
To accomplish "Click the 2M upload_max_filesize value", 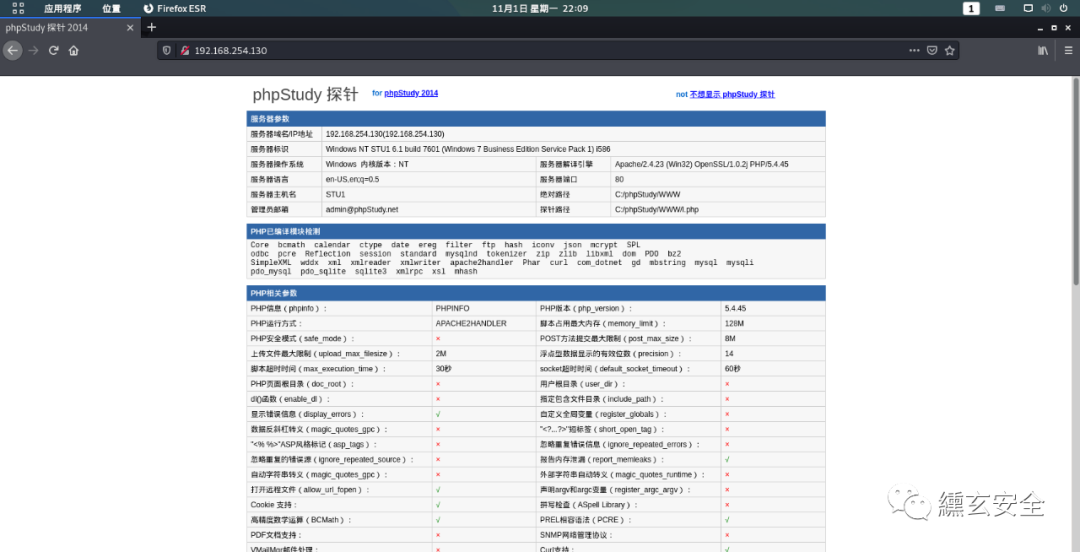I will click(442, 354).
